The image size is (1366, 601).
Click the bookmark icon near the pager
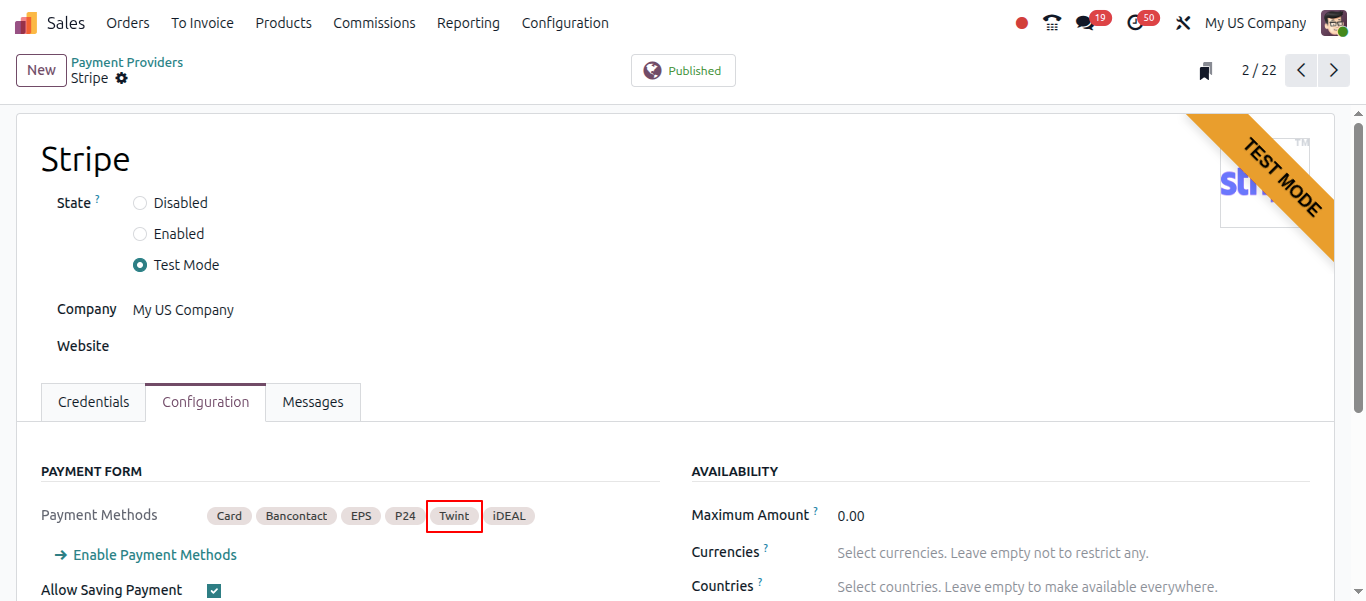pos(1206,71)
